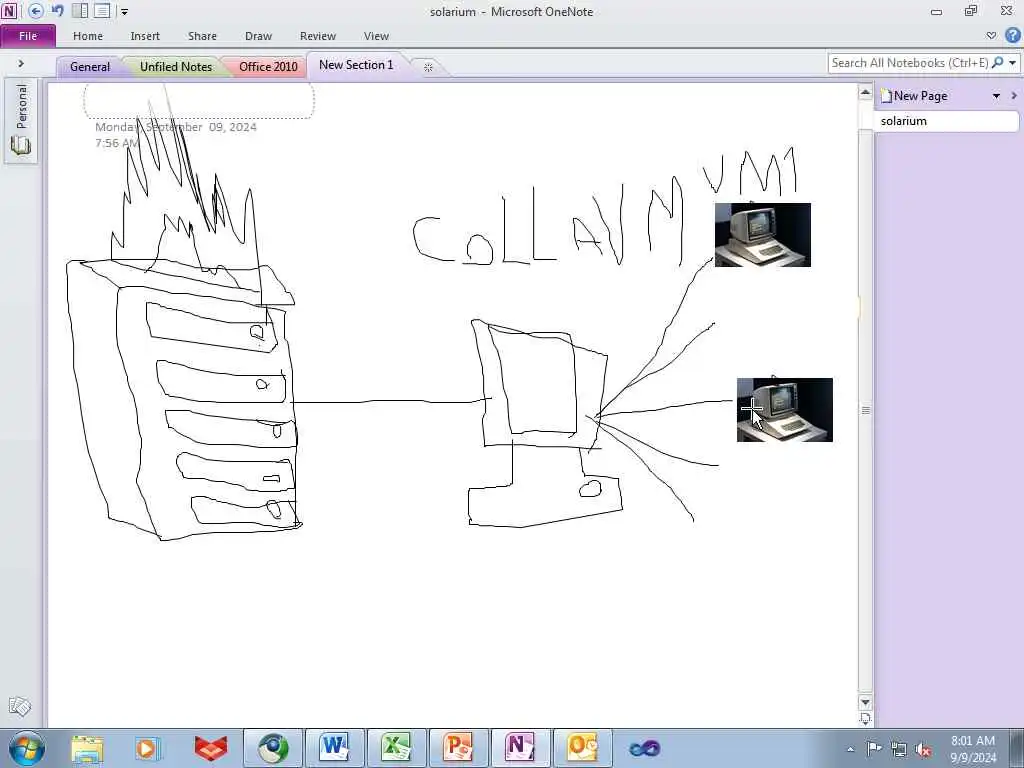Select the upper old computer picture
This screenshot has height=768, width=1024.
763,234
